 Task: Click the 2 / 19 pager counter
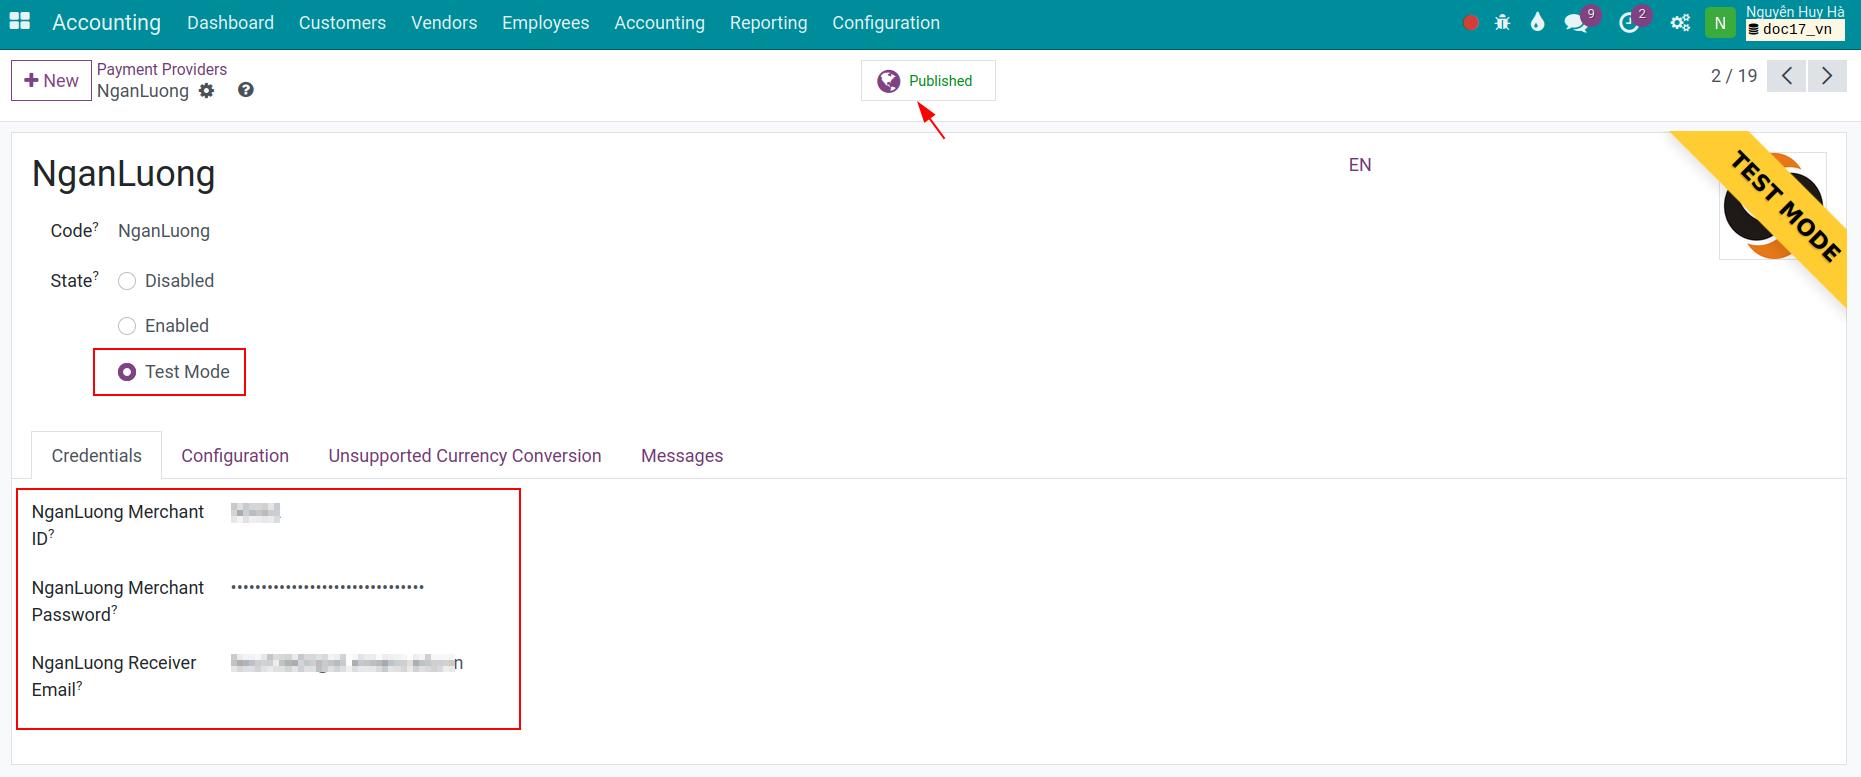click(1733, 76)
